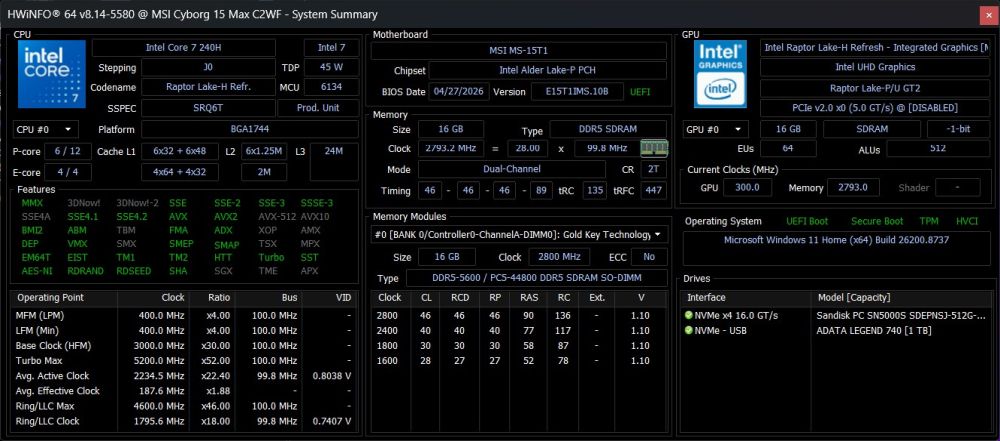Click the L3 cache value 24M
The image size is (1000, 441).
[334, 162]
